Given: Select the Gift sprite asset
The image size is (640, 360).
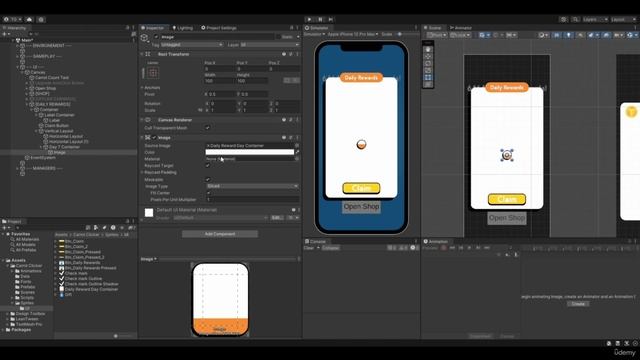Looking at the screenshot, I should pyautogui.click(x=68, y=294).
